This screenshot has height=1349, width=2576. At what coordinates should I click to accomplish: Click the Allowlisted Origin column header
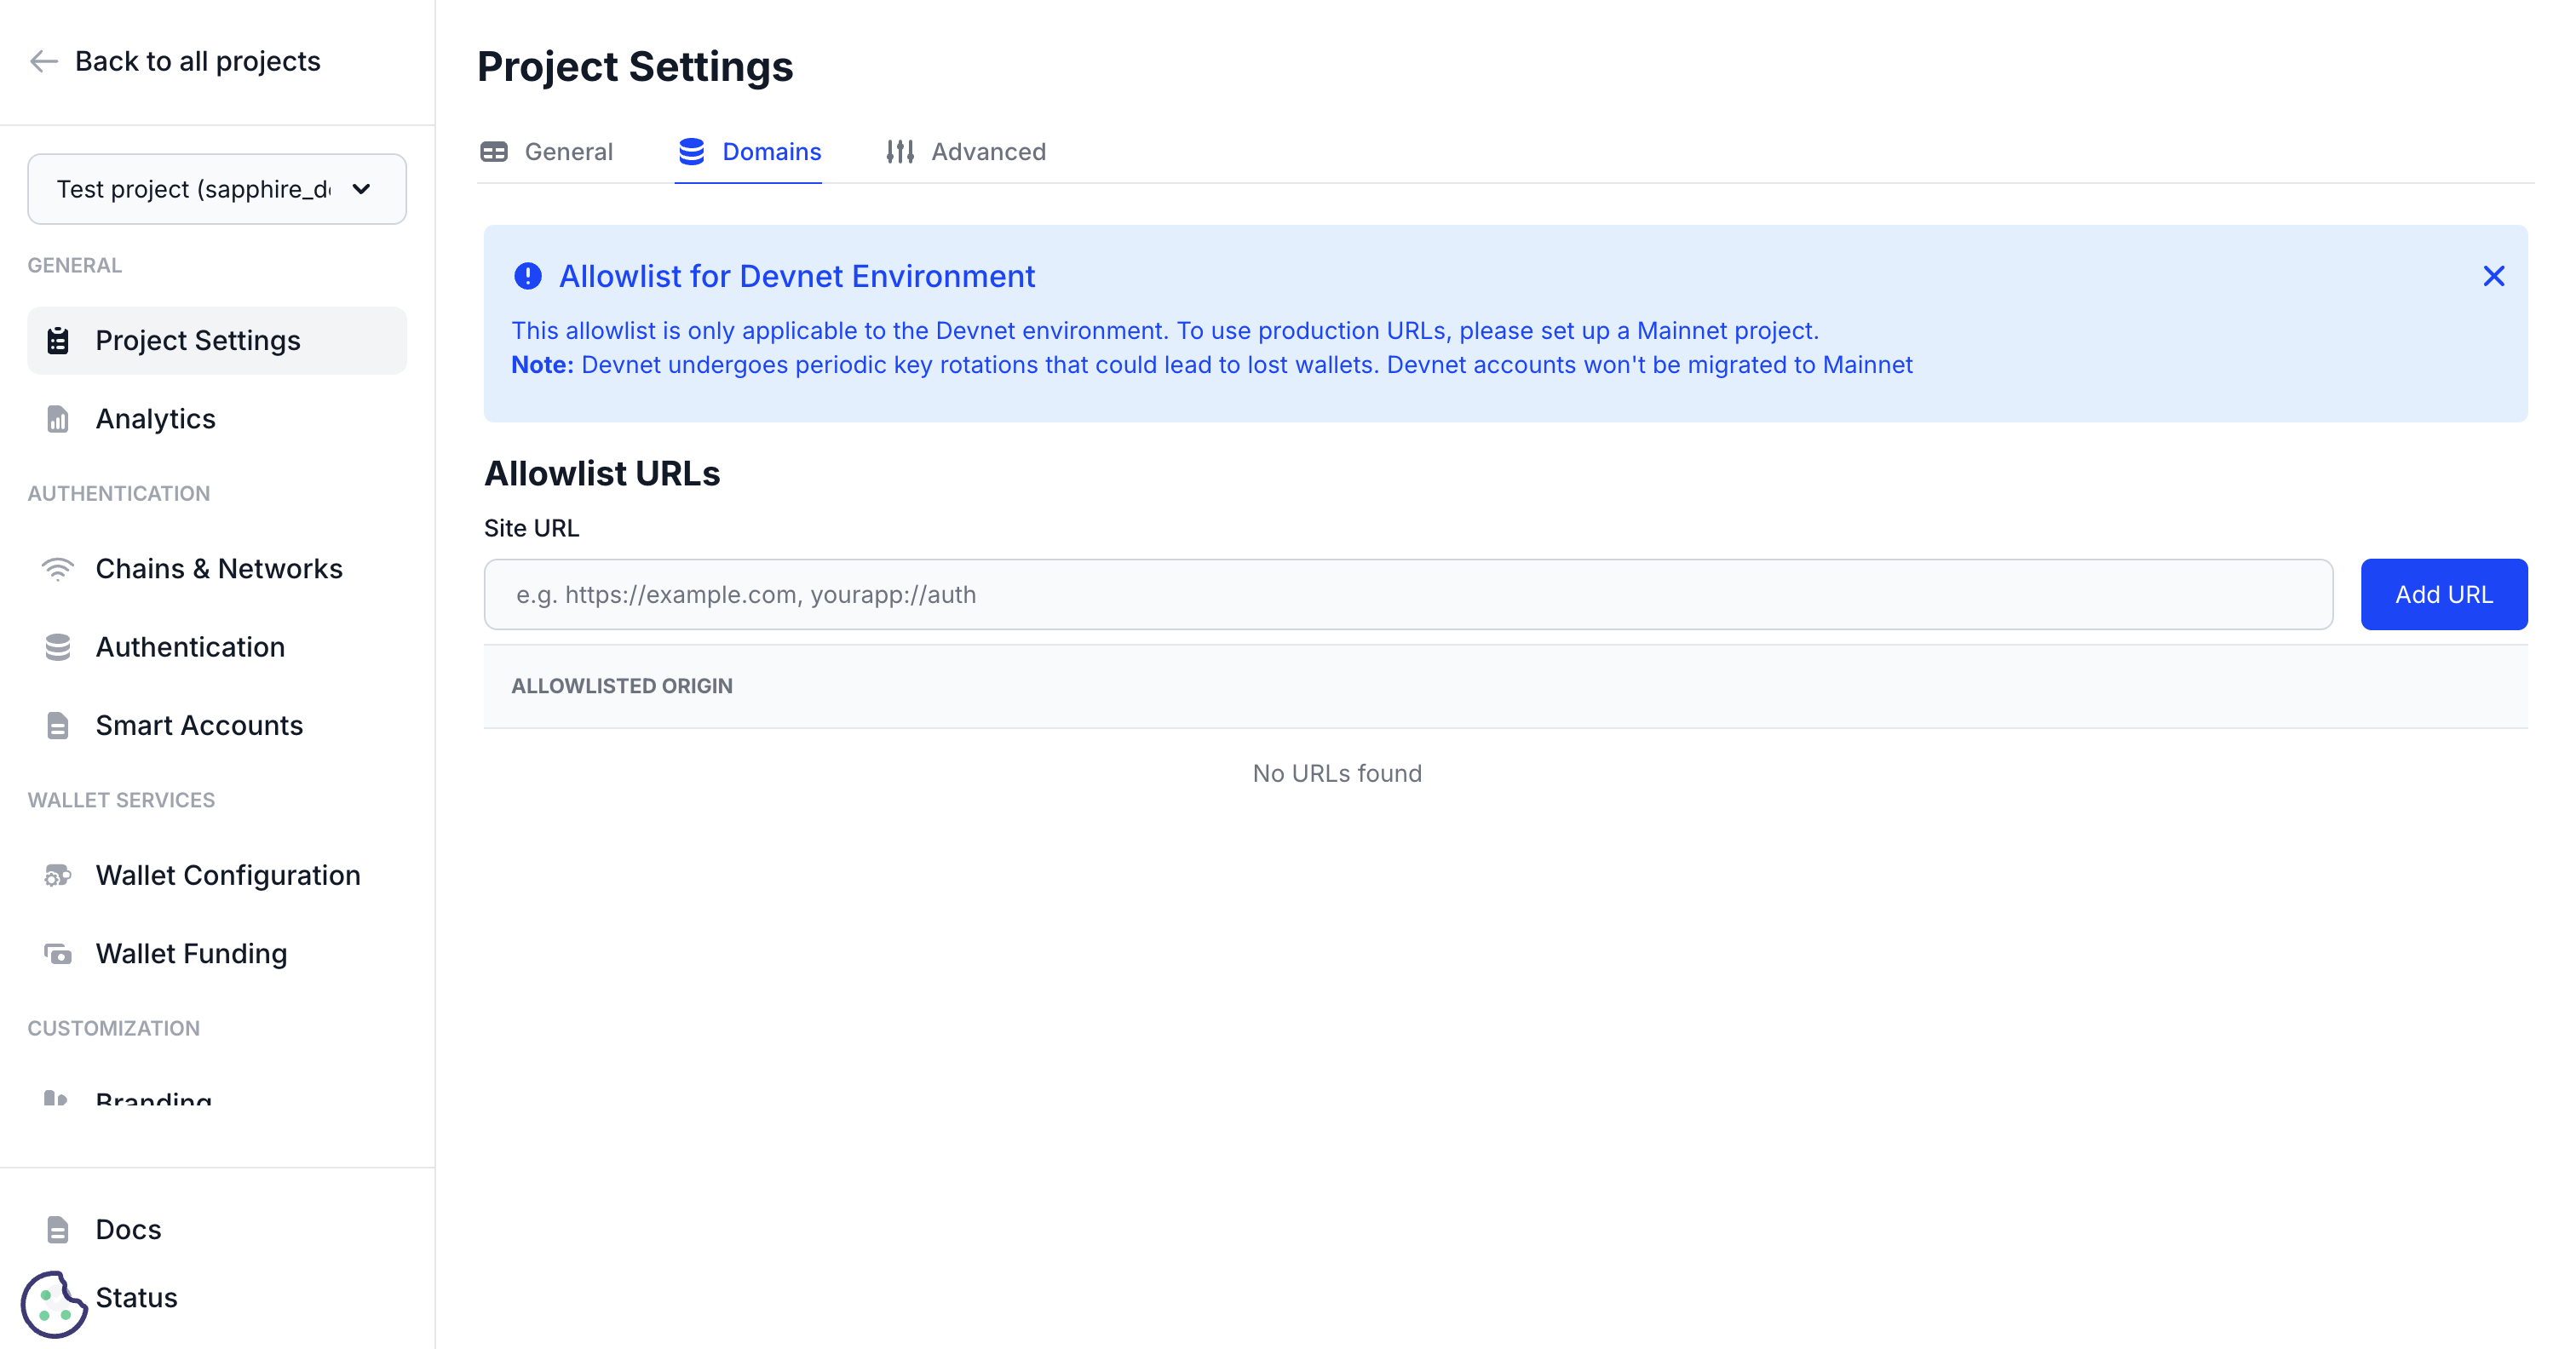pyautogui.click(x=622, y=686)
